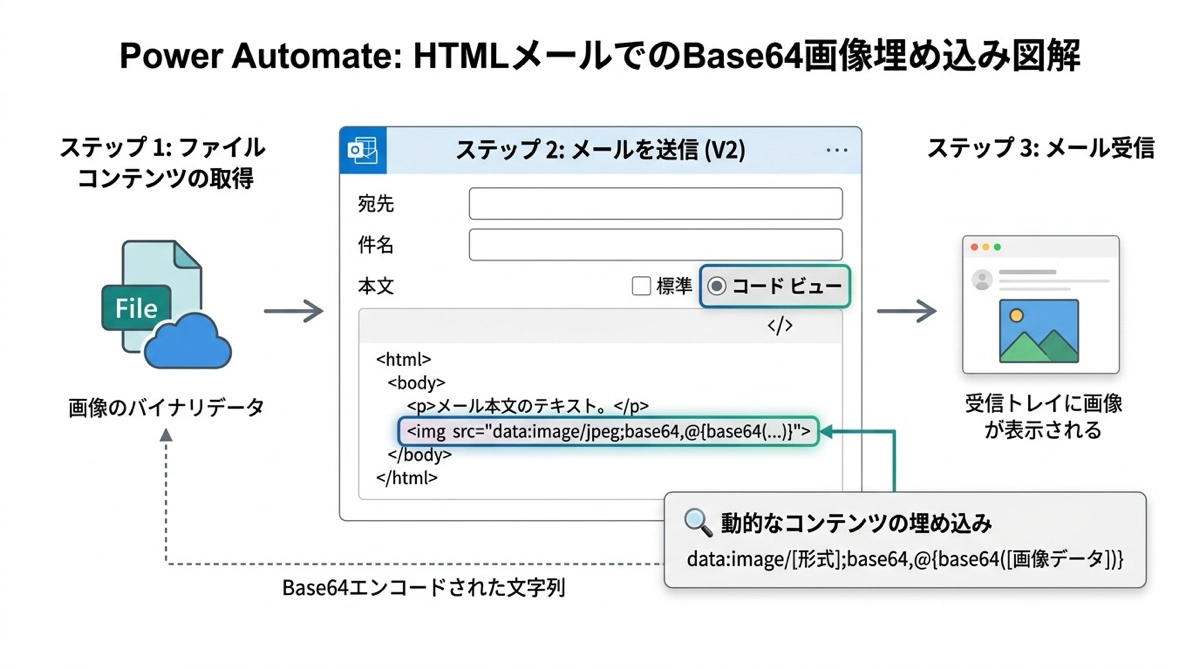Click the 件名 input field

coord(655,245)
